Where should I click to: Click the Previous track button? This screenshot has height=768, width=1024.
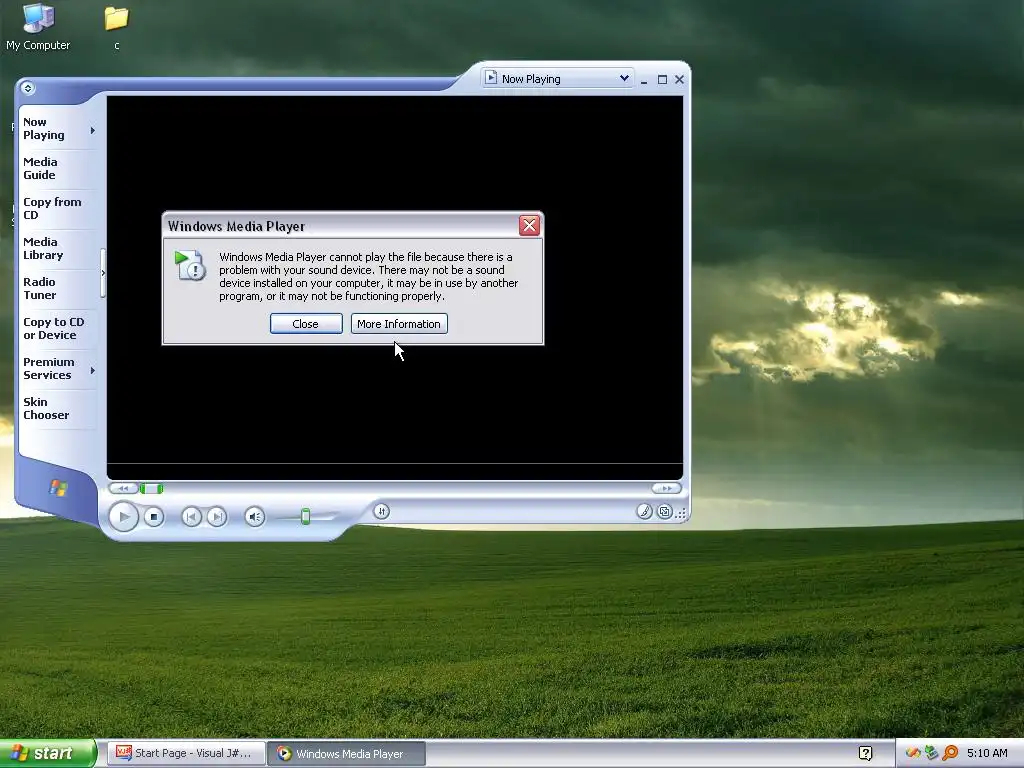pyautogui.click(x=191, y=517)
